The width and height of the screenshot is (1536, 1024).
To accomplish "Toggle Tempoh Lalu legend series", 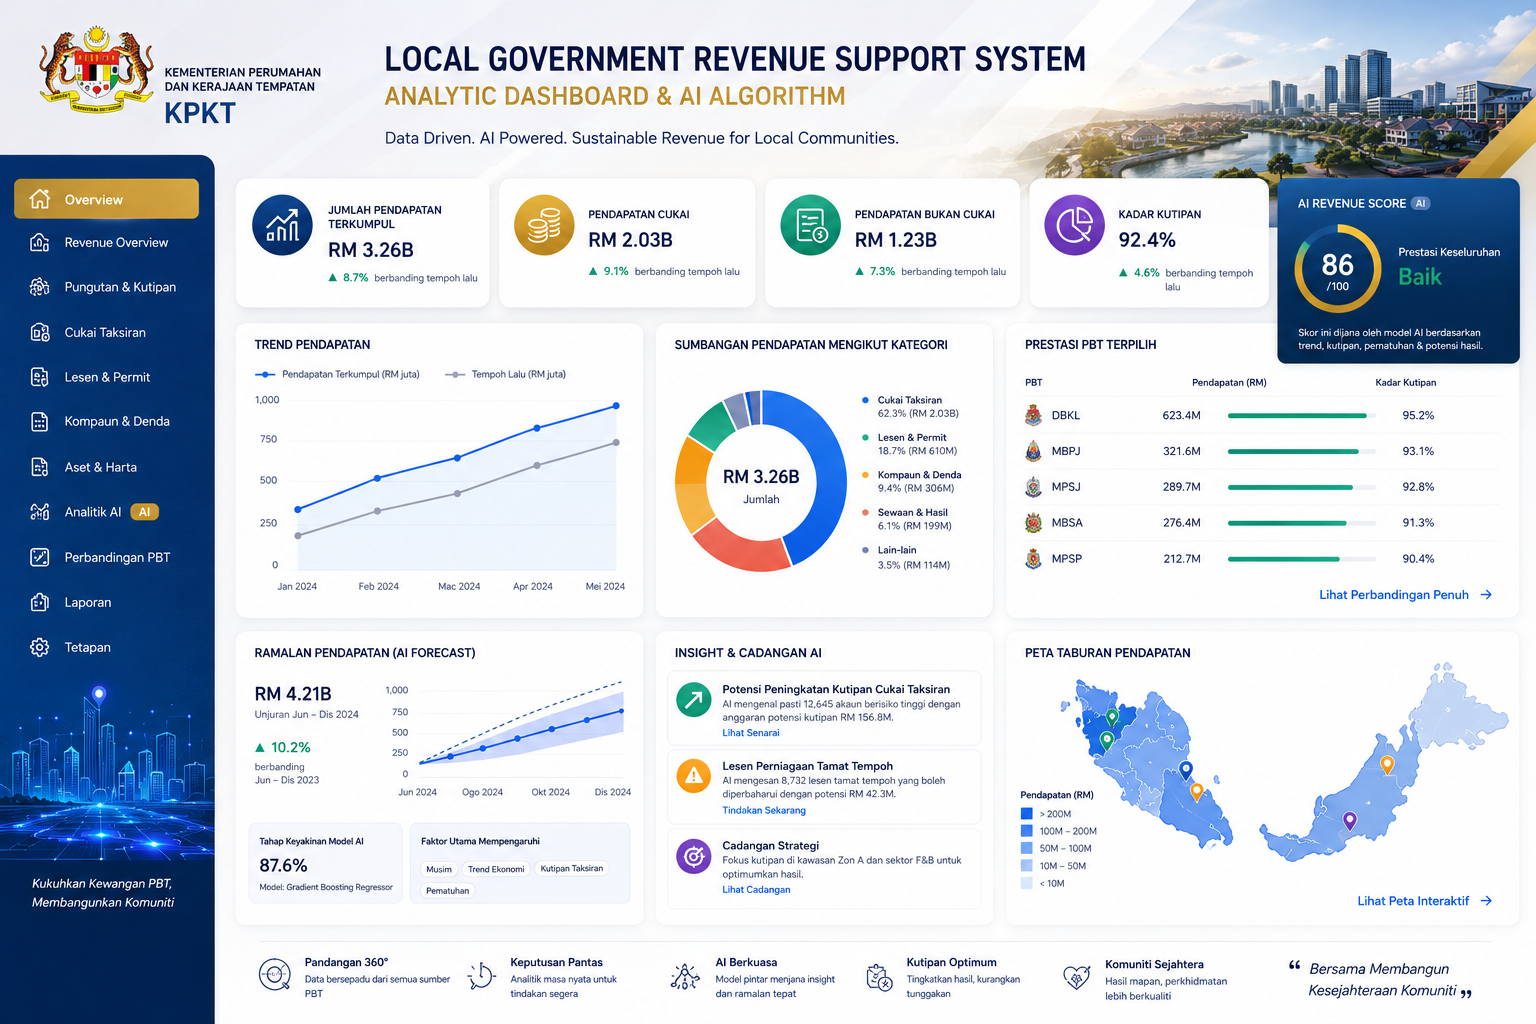I will [506, 374].
